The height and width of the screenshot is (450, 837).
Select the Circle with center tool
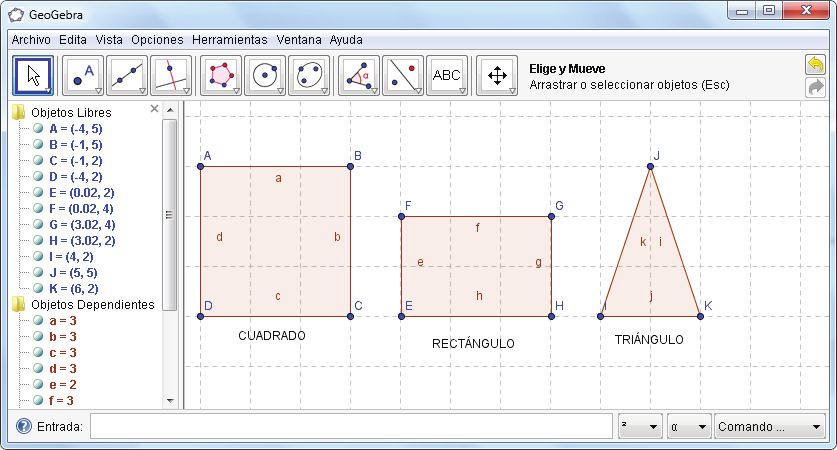point(265,76)
